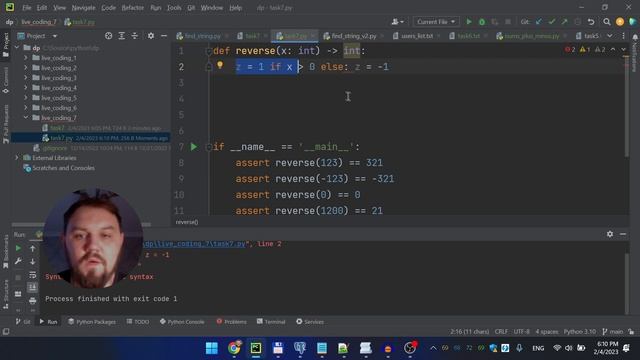Start debugging with the green bug icon
The image size is (640, 360).
pos(482,22)
